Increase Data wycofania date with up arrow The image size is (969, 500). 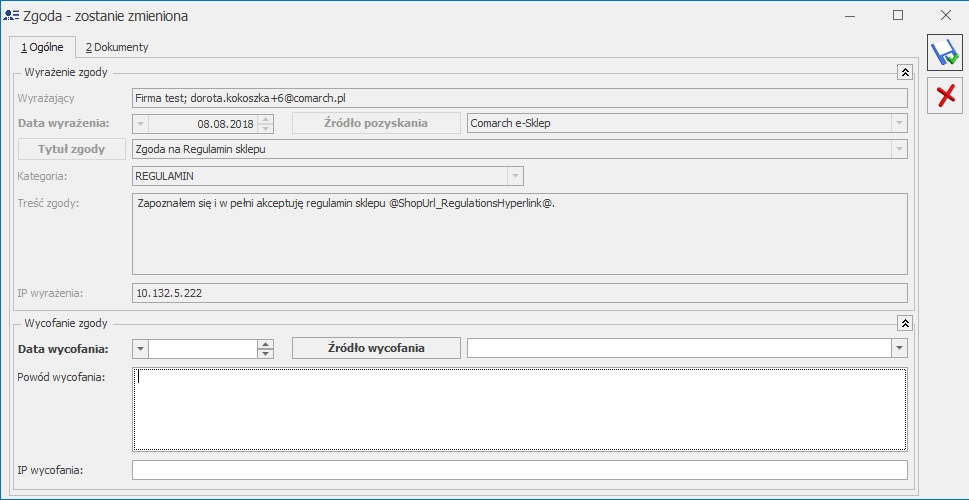point(265,344)
